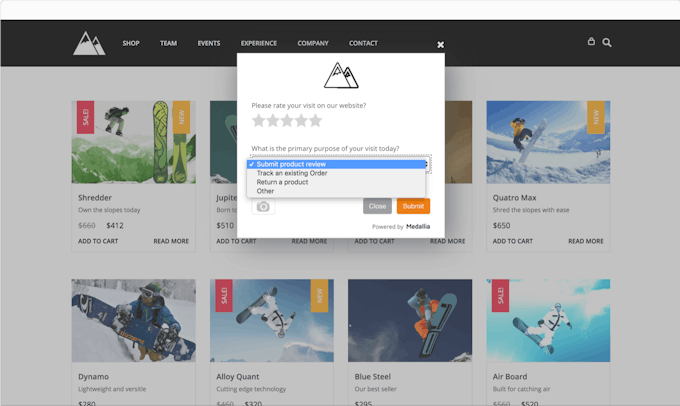Click the SALE! badge on Air Board

coord(500,295)
